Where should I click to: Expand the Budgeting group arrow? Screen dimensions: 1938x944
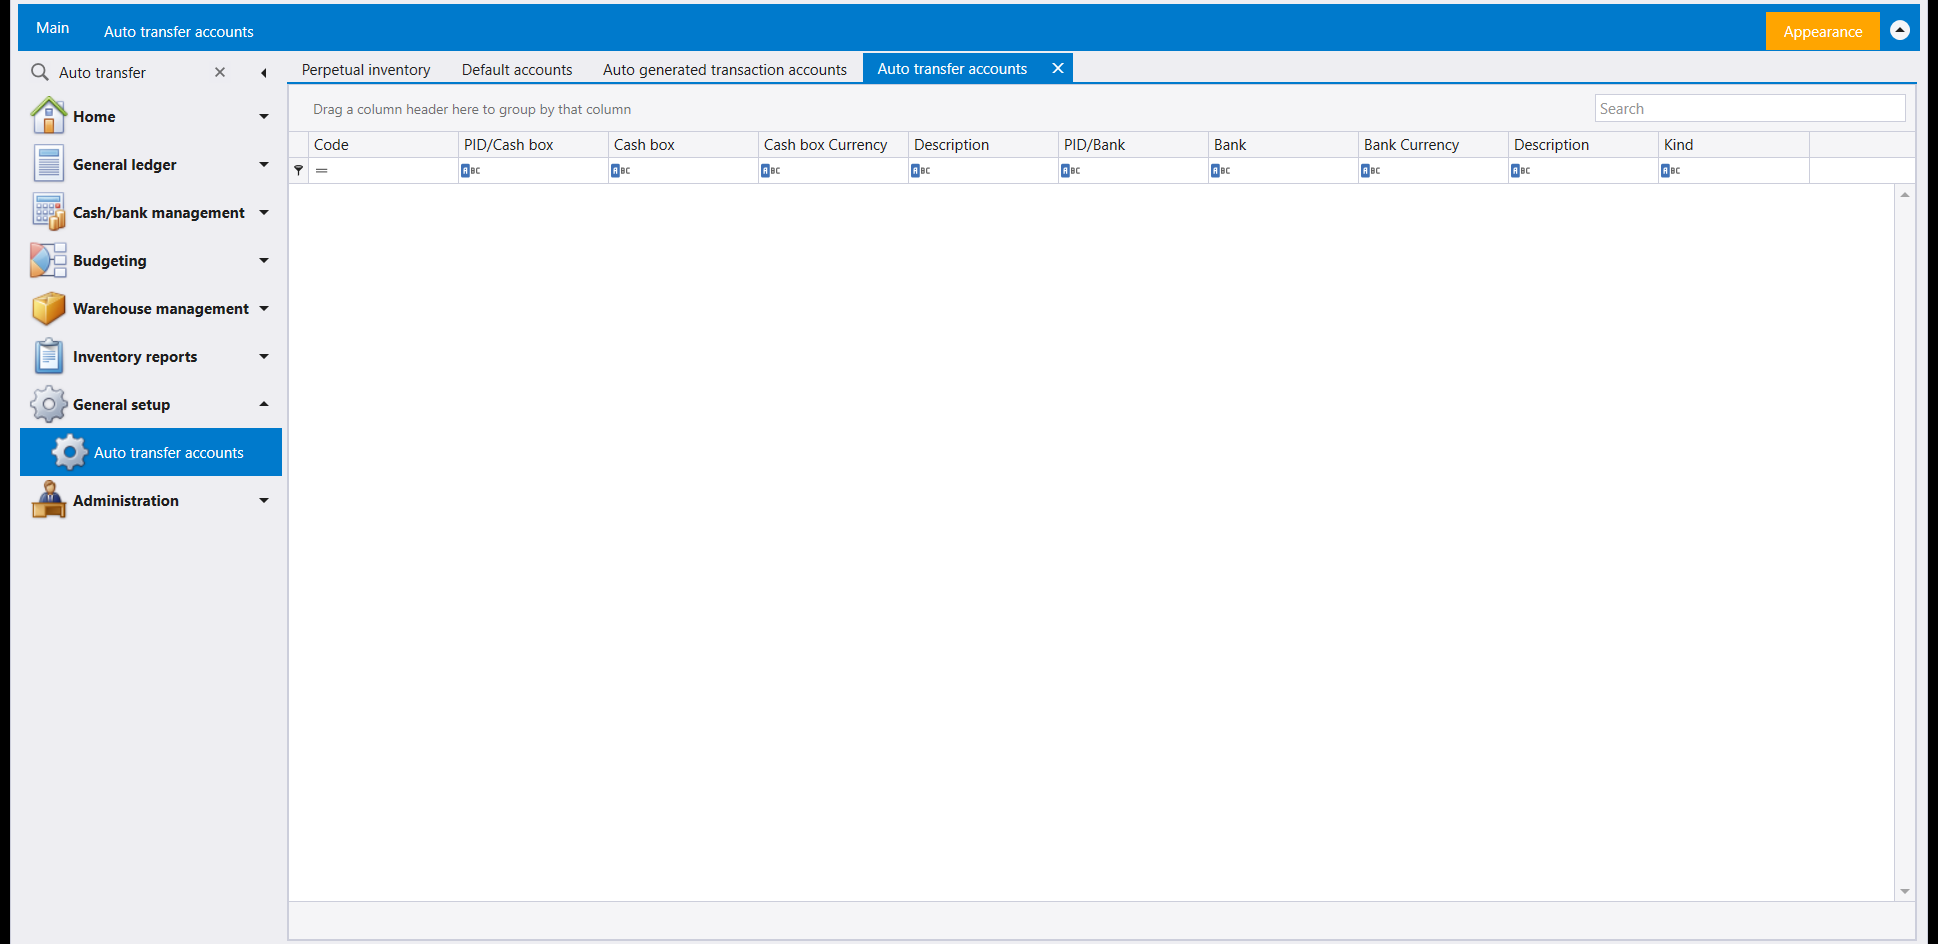pyautogui.click(x=264, y=261)
